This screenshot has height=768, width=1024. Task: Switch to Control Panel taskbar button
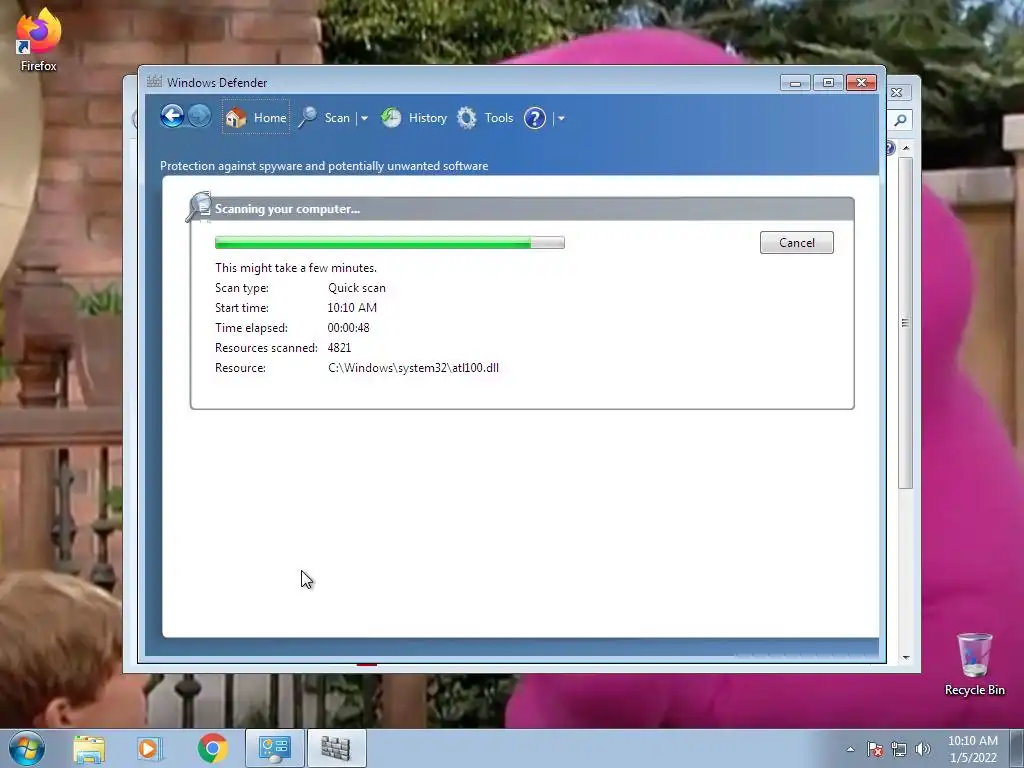[275, 748]
